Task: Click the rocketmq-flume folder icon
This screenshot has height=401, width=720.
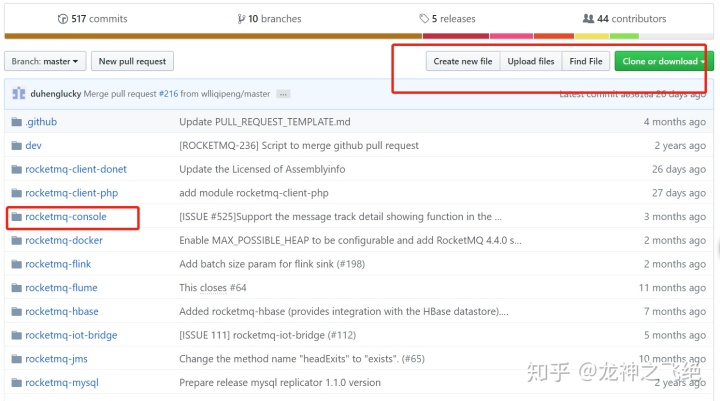Action: 17,288
